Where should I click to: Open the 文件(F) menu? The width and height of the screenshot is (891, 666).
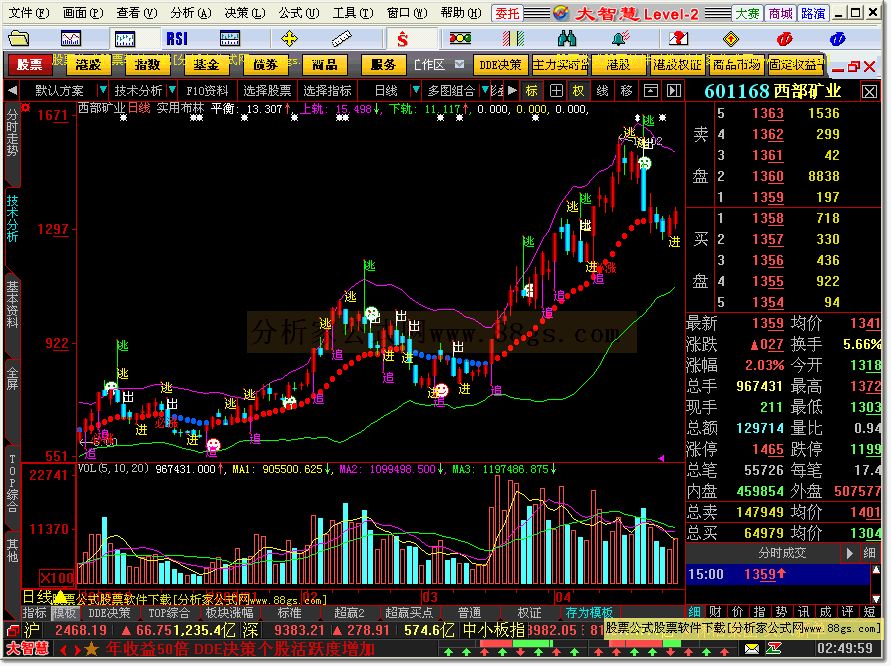pyautogui.click(x=29, y=13)
